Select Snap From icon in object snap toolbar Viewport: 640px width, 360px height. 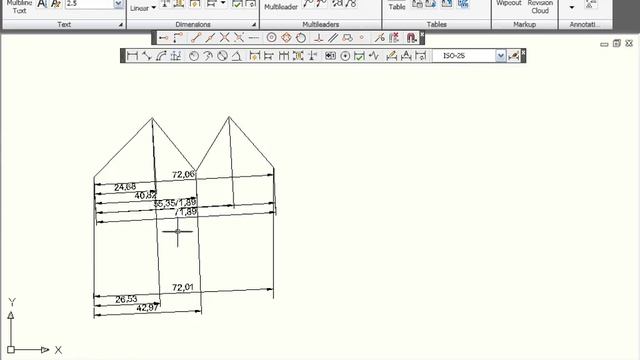pos(178,38)
